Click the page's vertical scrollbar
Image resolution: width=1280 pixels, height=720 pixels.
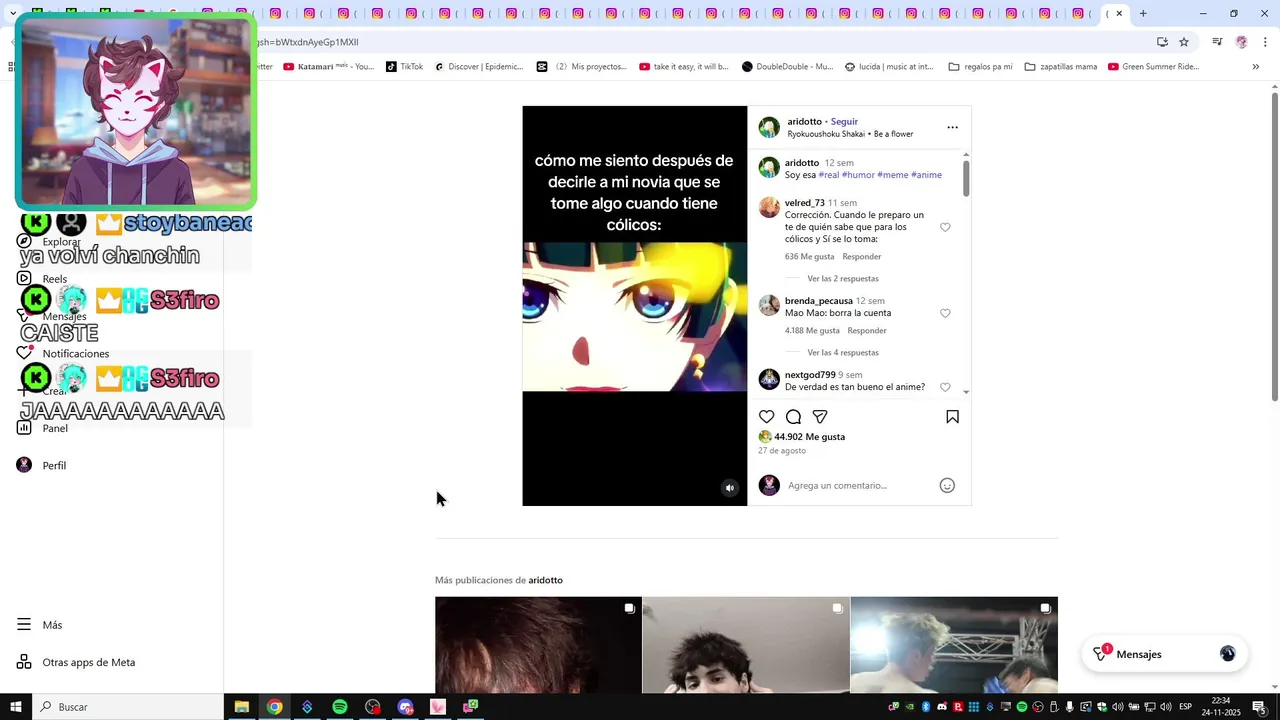point(1274,245)
